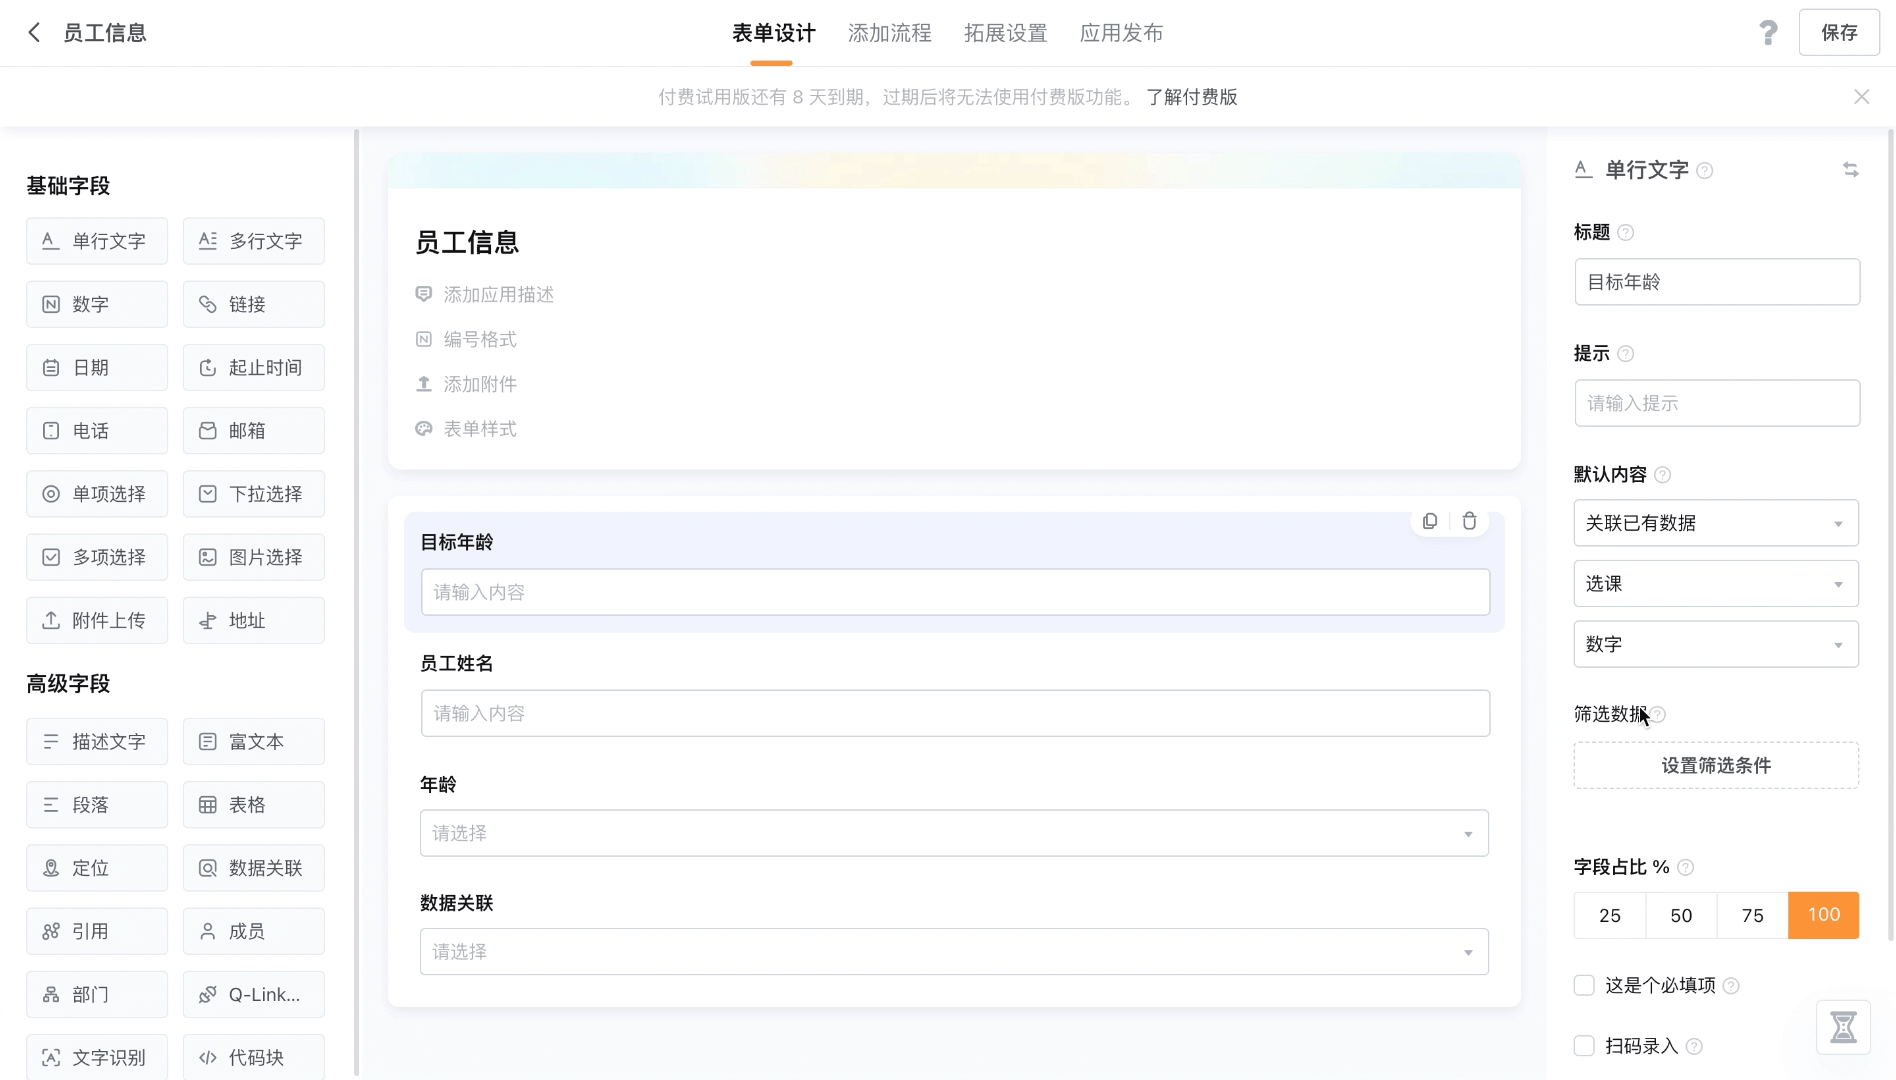
Task: Set field width to 25 percent
Action: 1610,915
